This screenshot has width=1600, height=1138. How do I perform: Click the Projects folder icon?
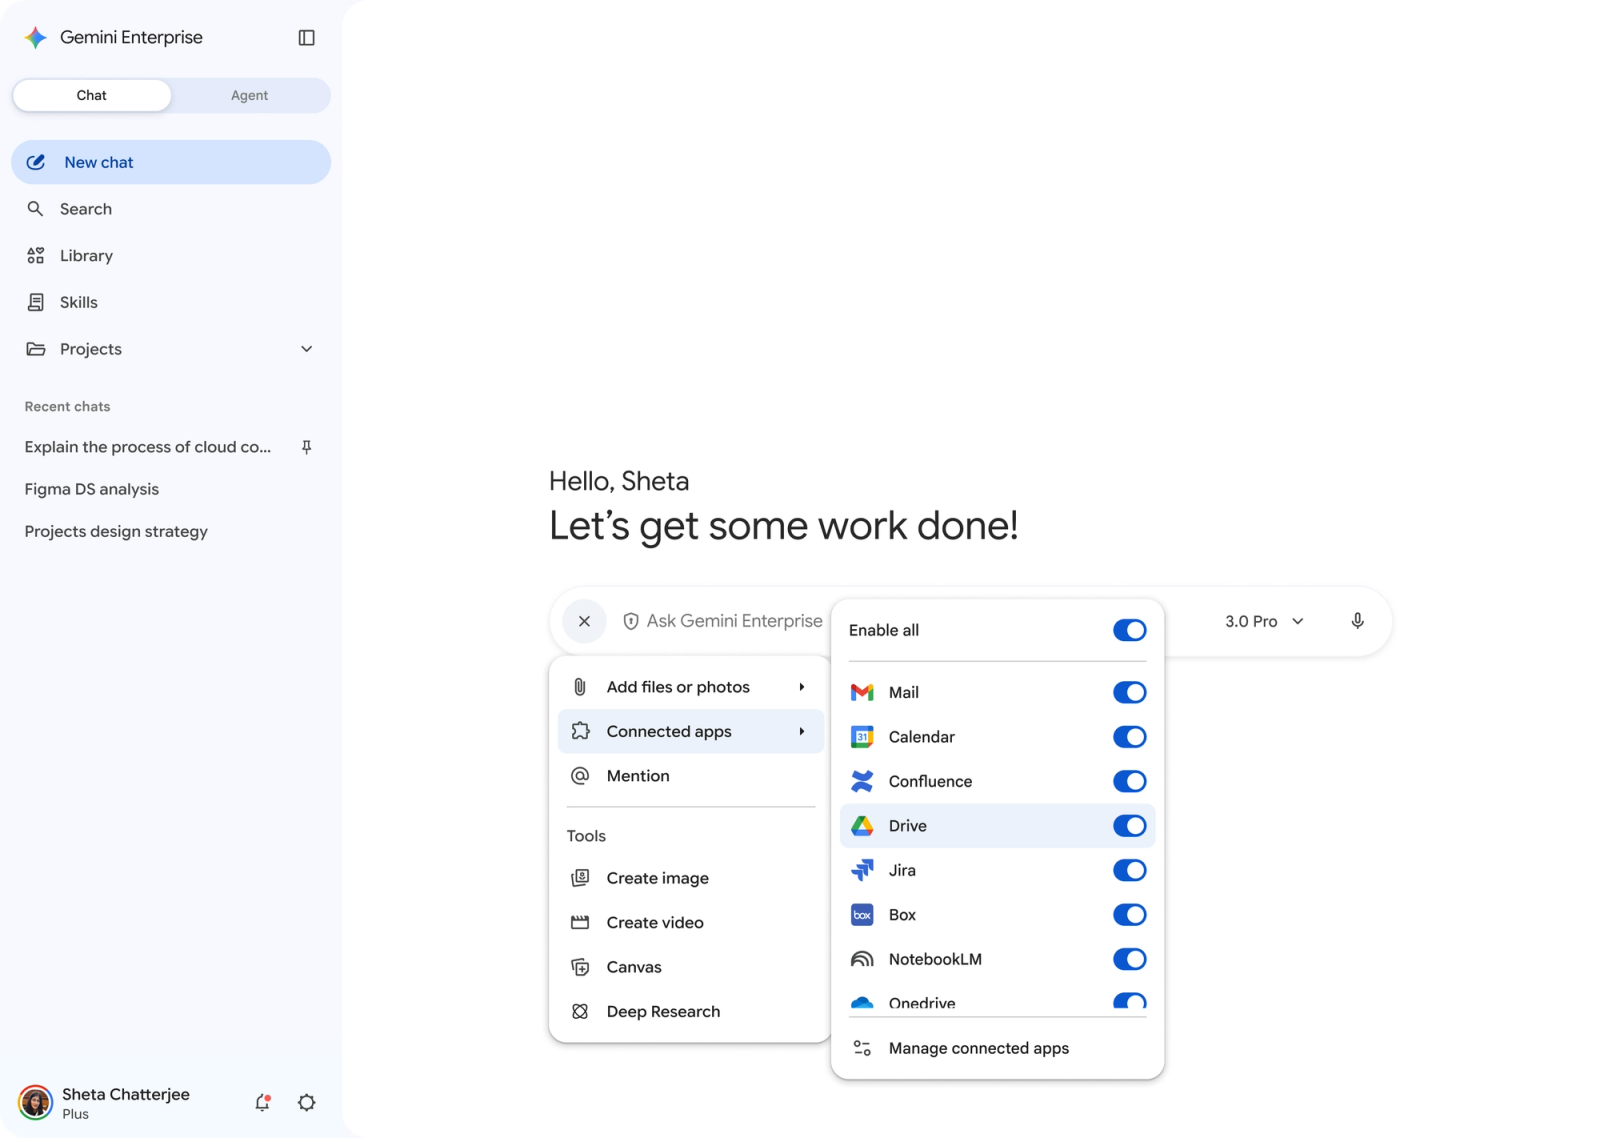tap(36, 349)
